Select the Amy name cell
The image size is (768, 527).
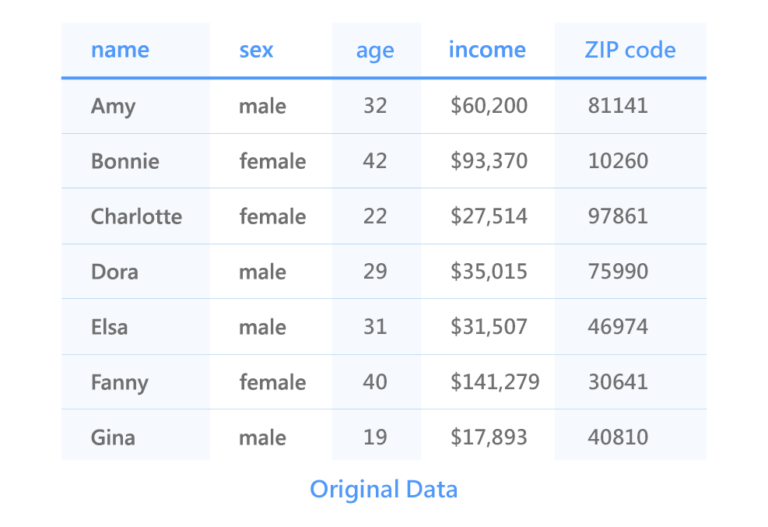(113, 106)
